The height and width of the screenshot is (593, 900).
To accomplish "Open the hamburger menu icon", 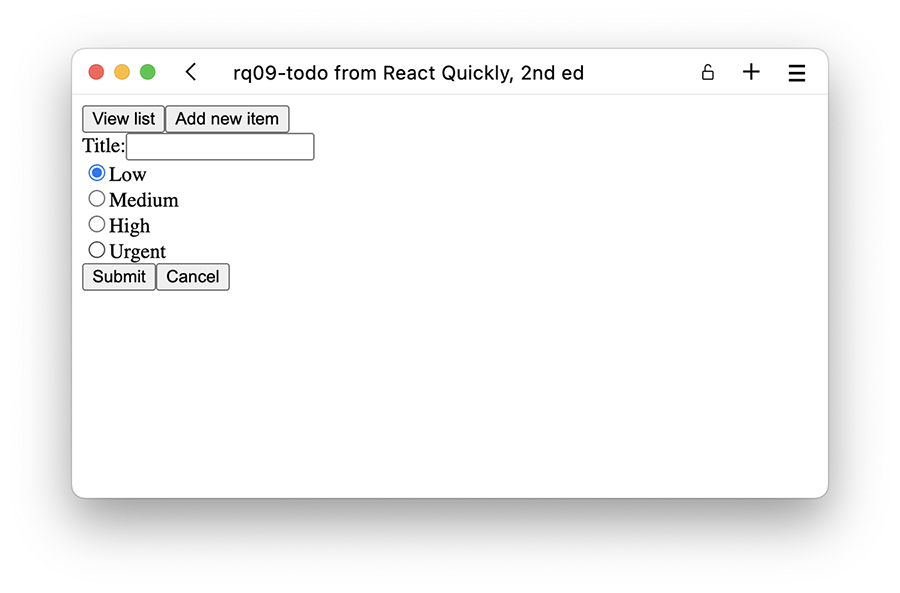I will 796,73.
